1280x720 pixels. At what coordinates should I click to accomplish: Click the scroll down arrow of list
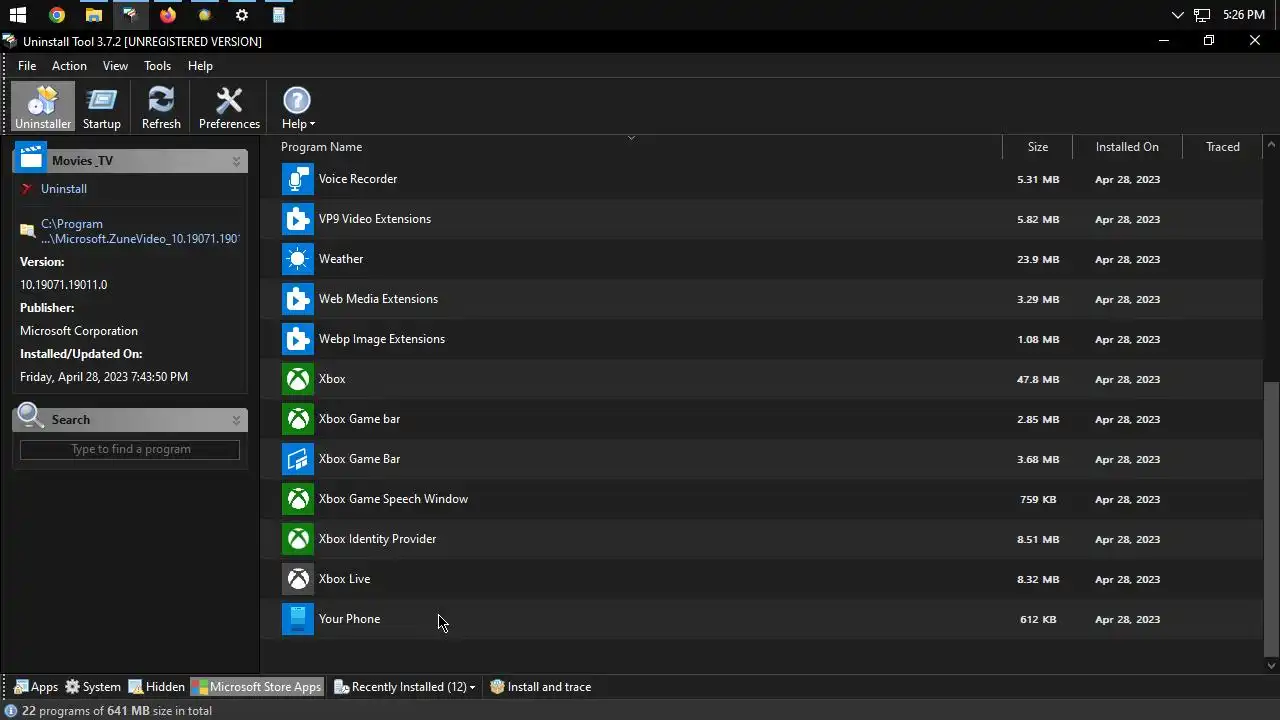(x=1271, y=665)
